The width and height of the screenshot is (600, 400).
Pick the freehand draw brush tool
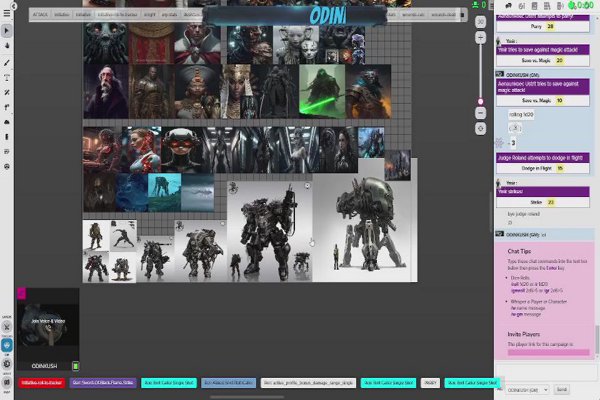[7, 63]
